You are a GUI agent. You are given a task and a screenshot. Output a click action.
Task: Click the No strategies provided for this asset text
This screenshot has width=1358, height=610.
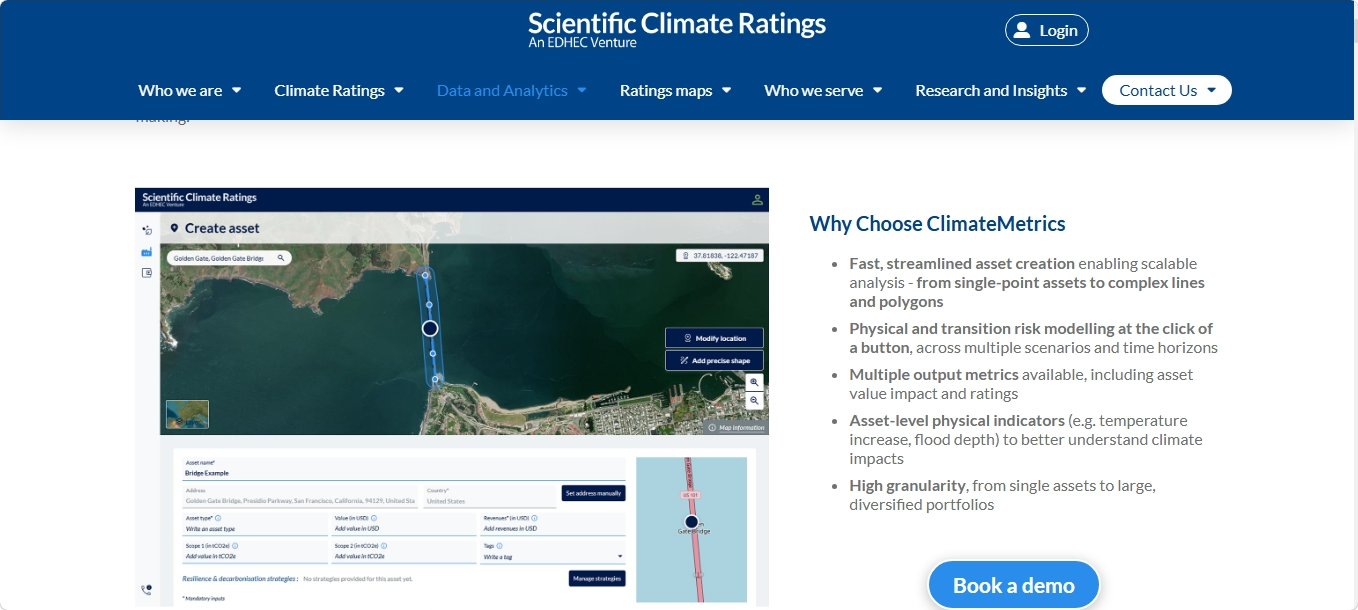click(358, 579)
